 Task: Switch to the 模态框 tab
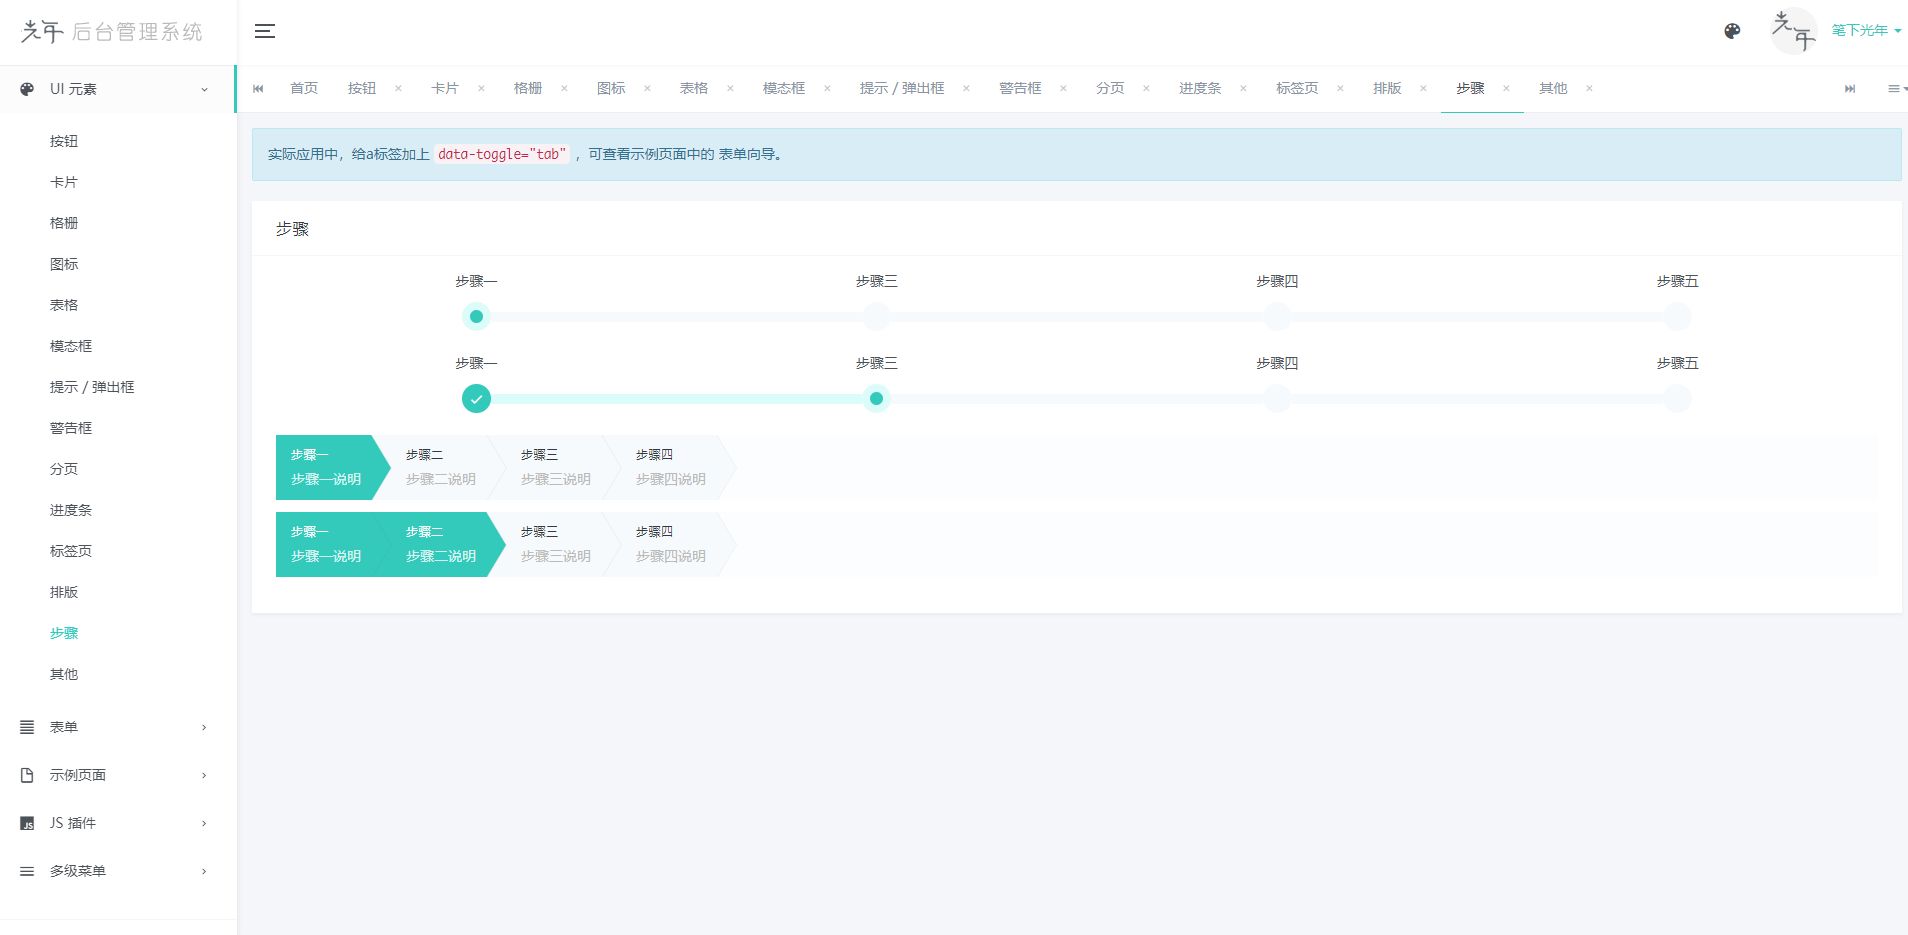[784, 88]
